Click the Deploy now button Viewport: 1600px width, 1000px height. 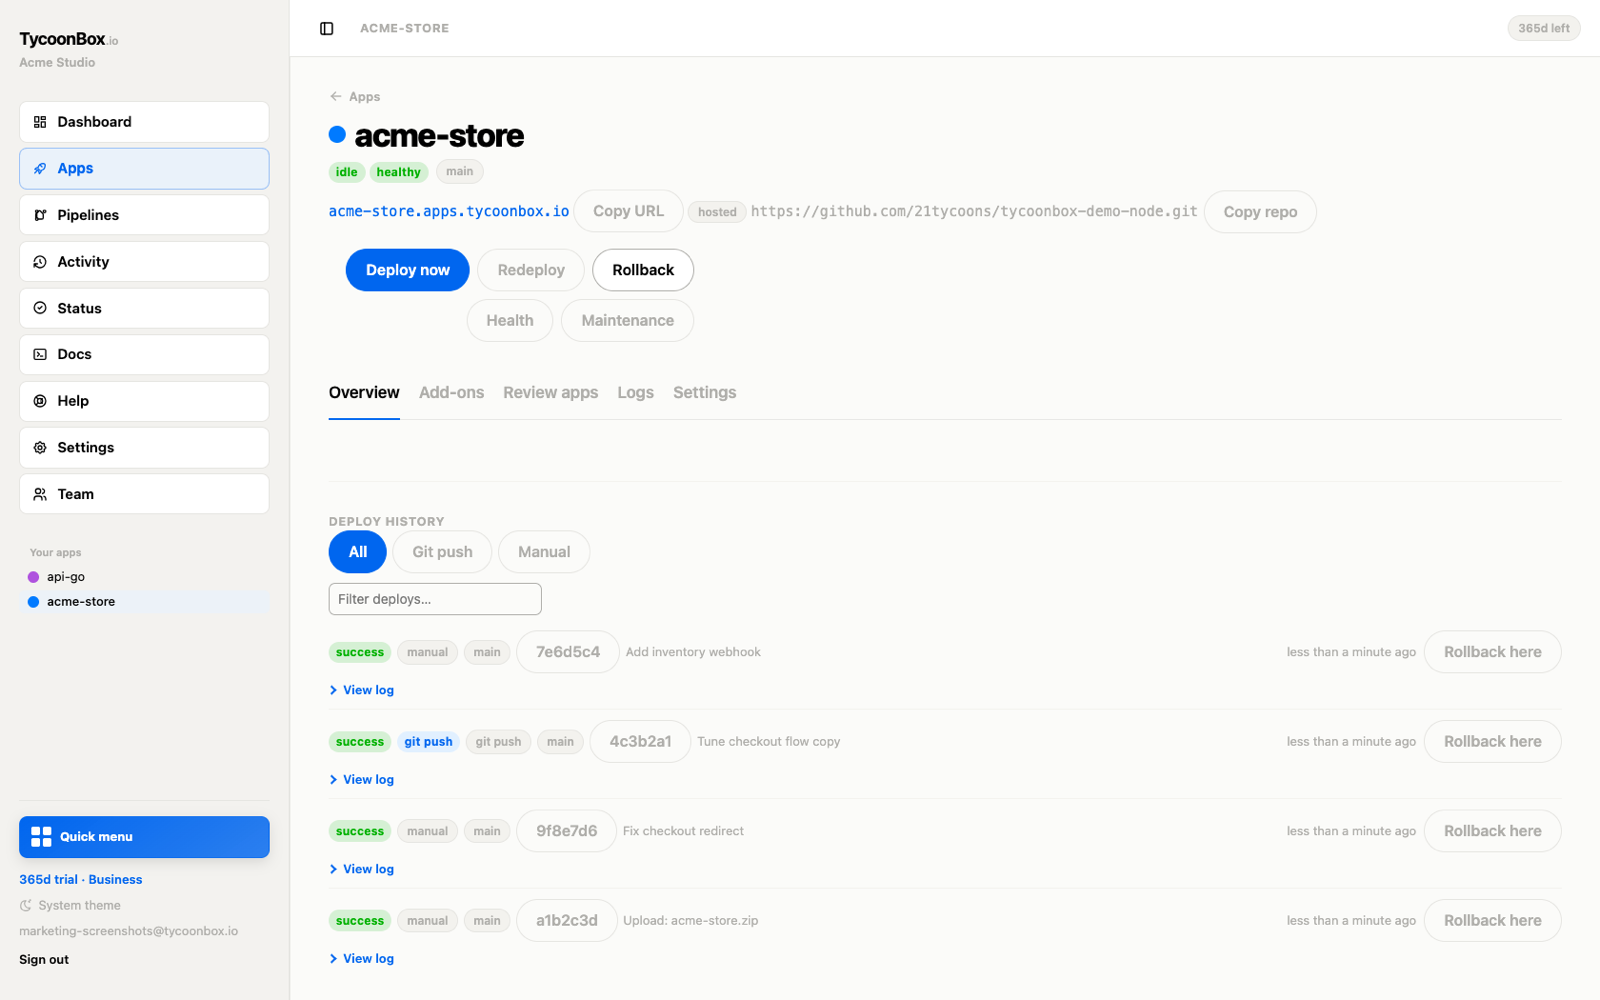click(408, 270)
